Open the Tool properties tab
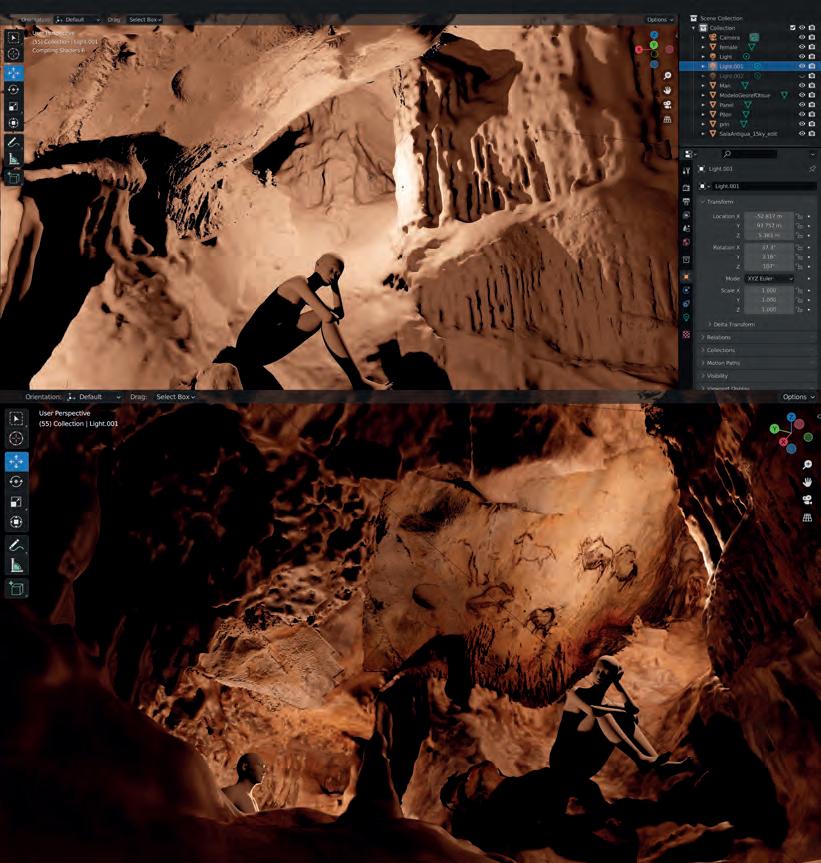The width and height of the screenshot is (821, 863). [x=686, y=171]
